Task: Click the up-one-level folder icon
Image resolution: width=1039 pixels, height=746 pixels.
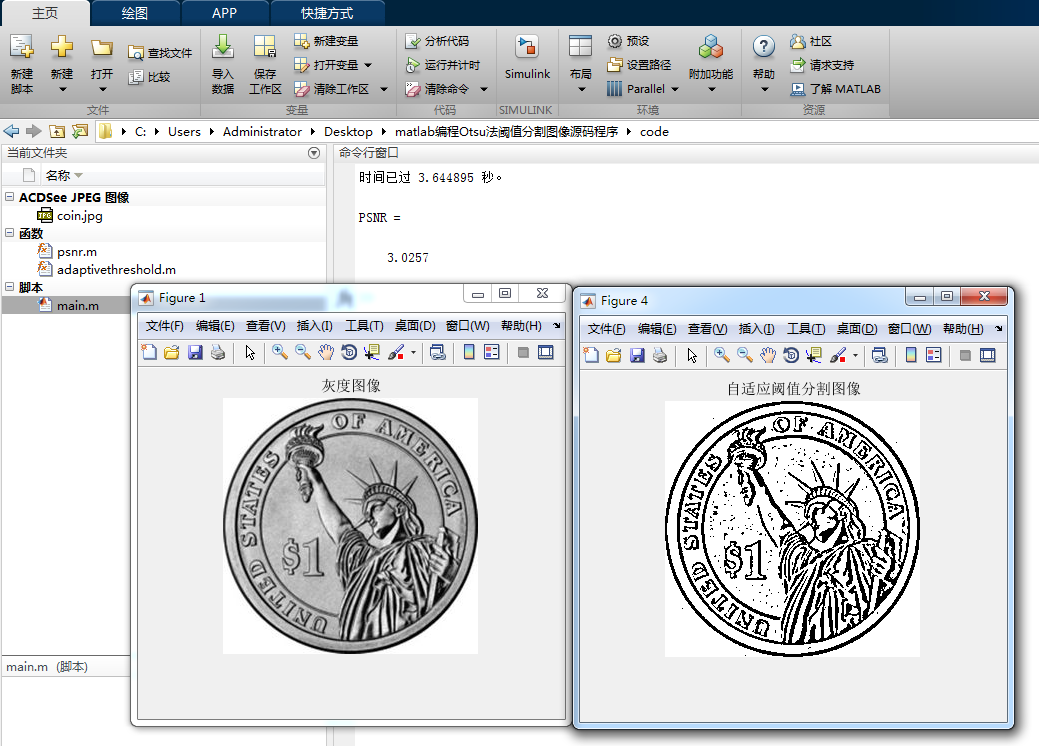Action: (57, 131)
